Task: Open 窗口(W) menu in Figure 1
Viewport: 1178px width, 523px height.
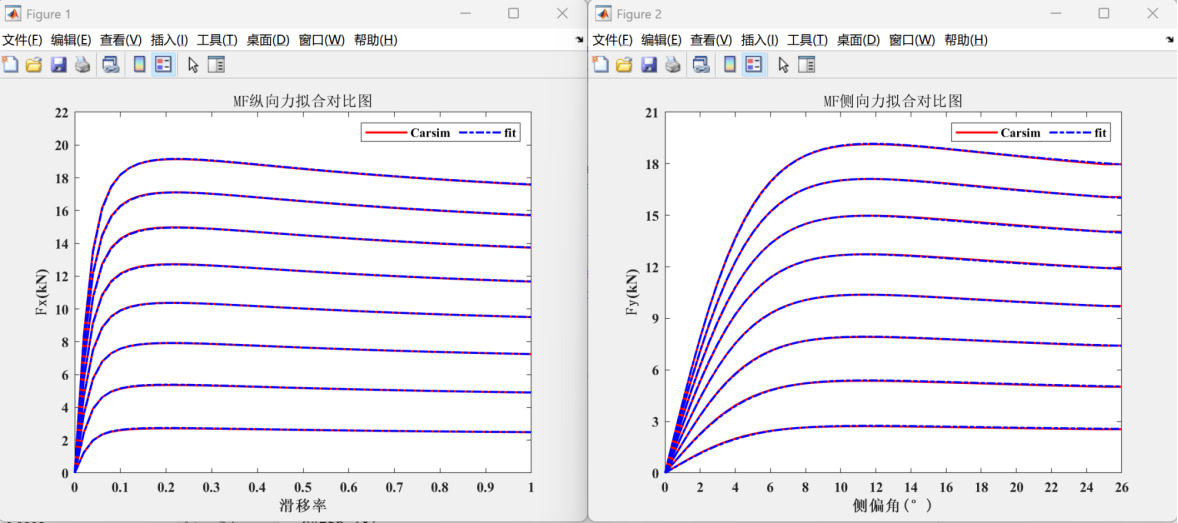Action: [322, 40]
